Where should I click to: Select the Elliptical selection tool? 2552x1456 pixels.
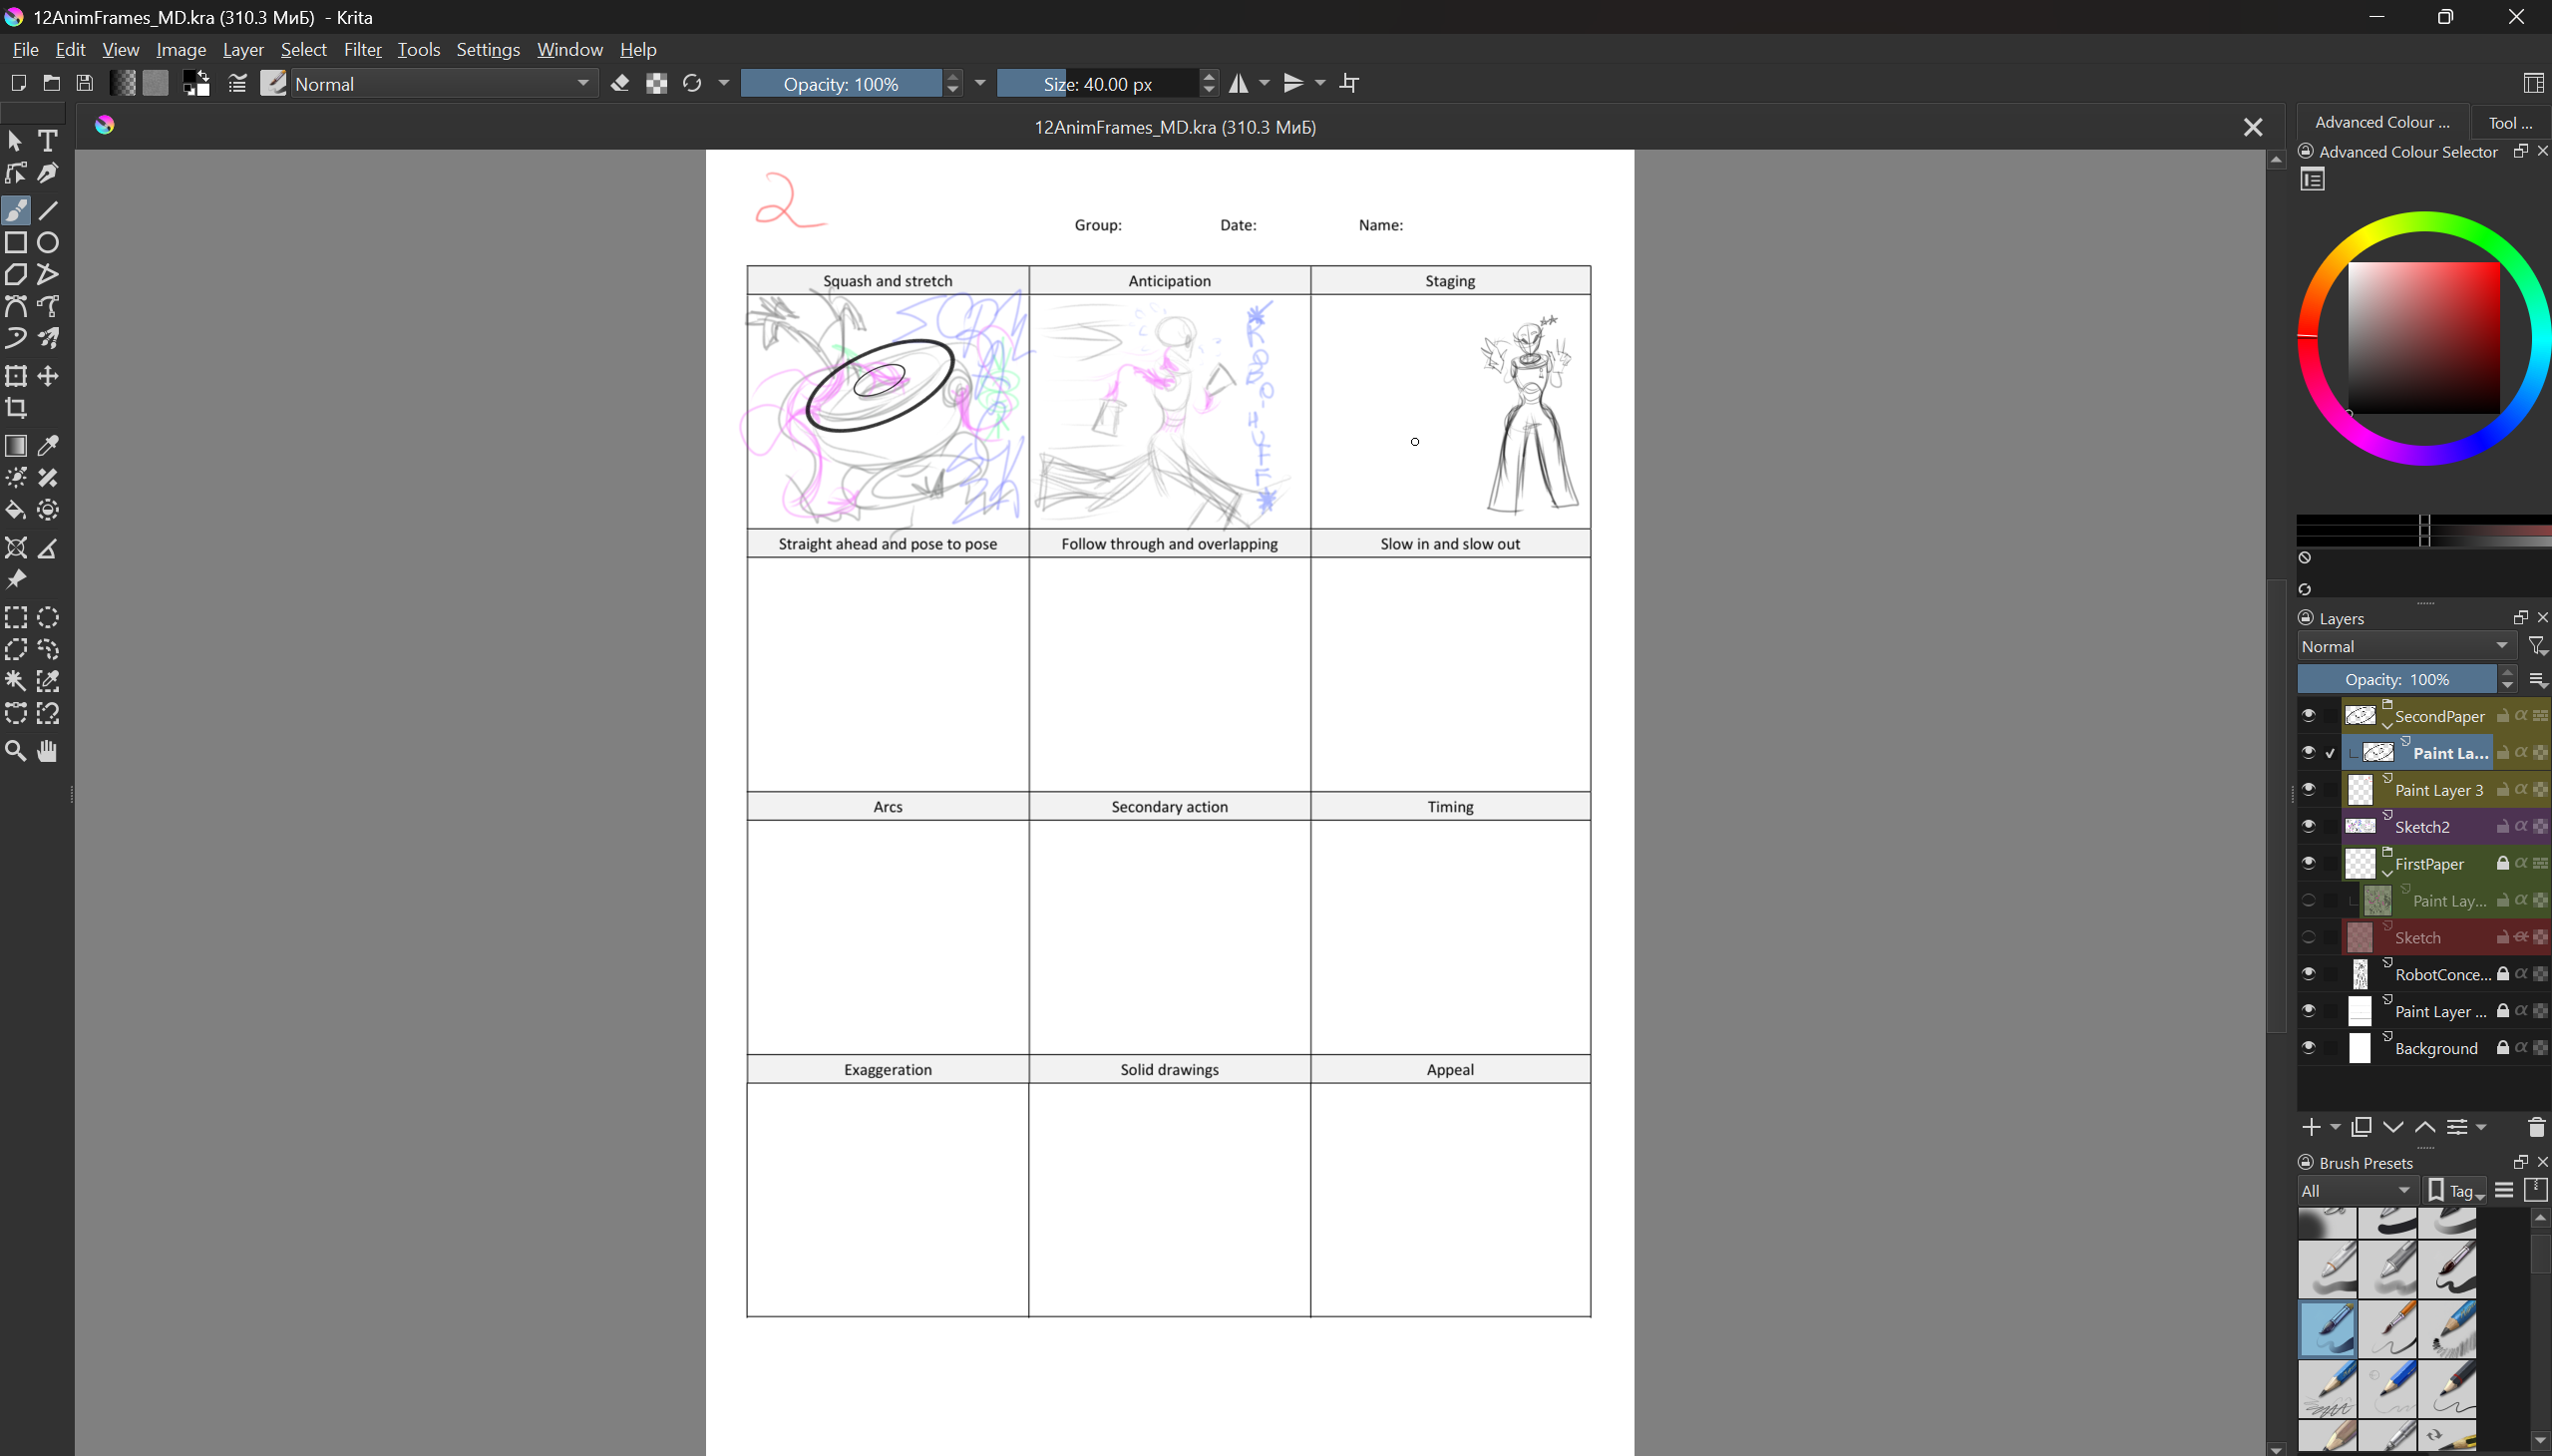tap(48, 618)
